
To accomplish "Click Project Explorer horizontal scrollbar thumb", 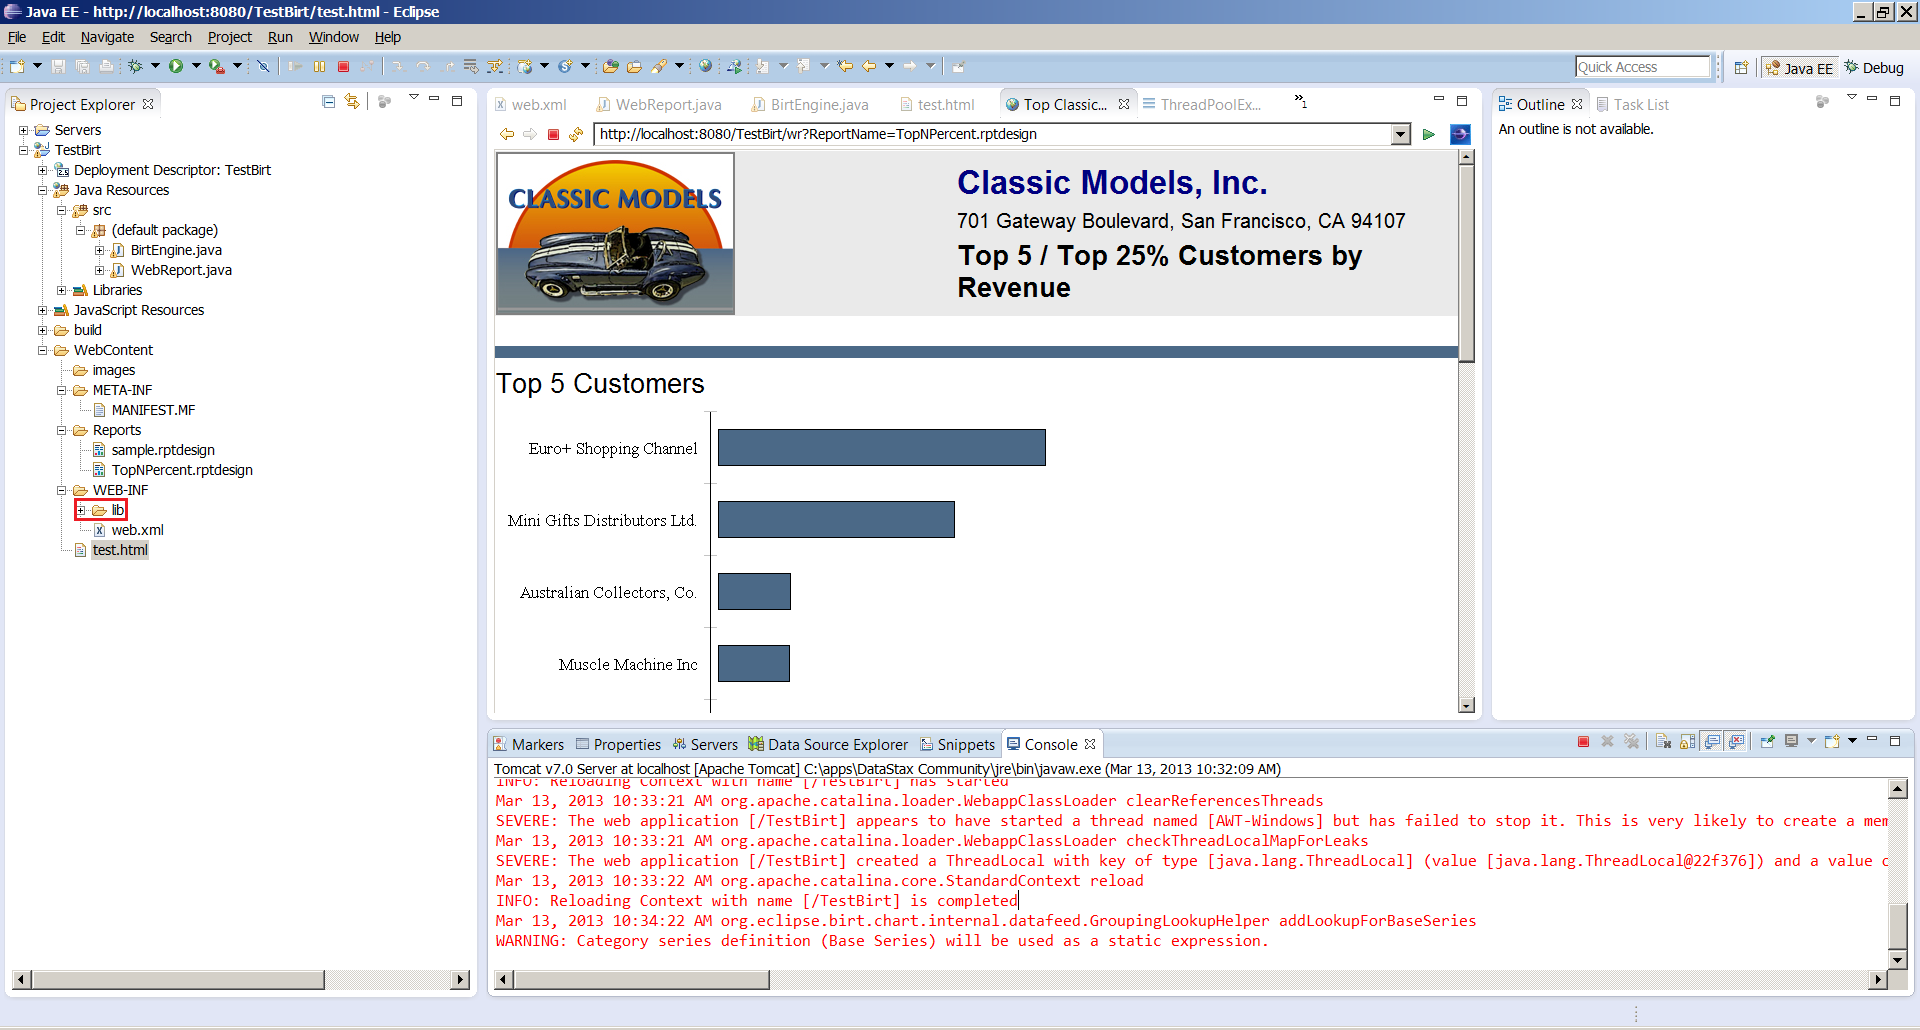I will coord(178,980).
